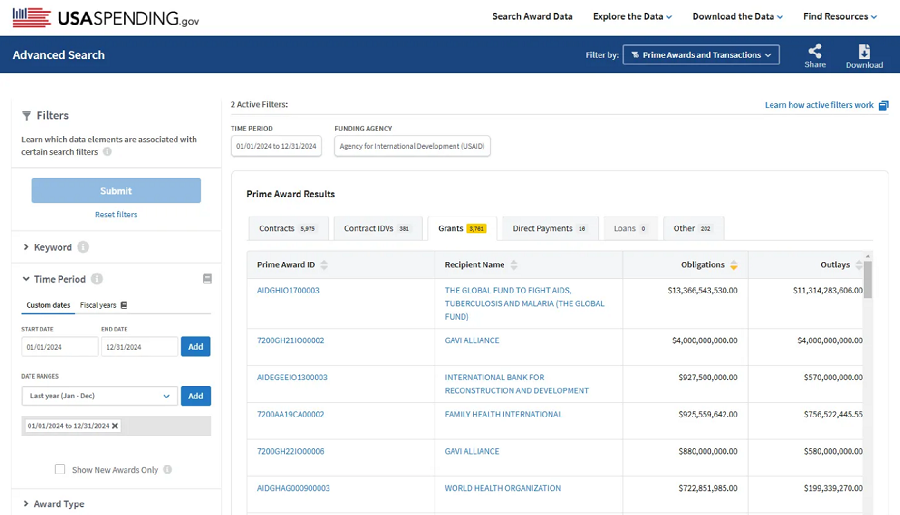This screenshot has height=515, width=900.
Task: Open award AIDGHIO1700003
Action: [x=288, y=291]
